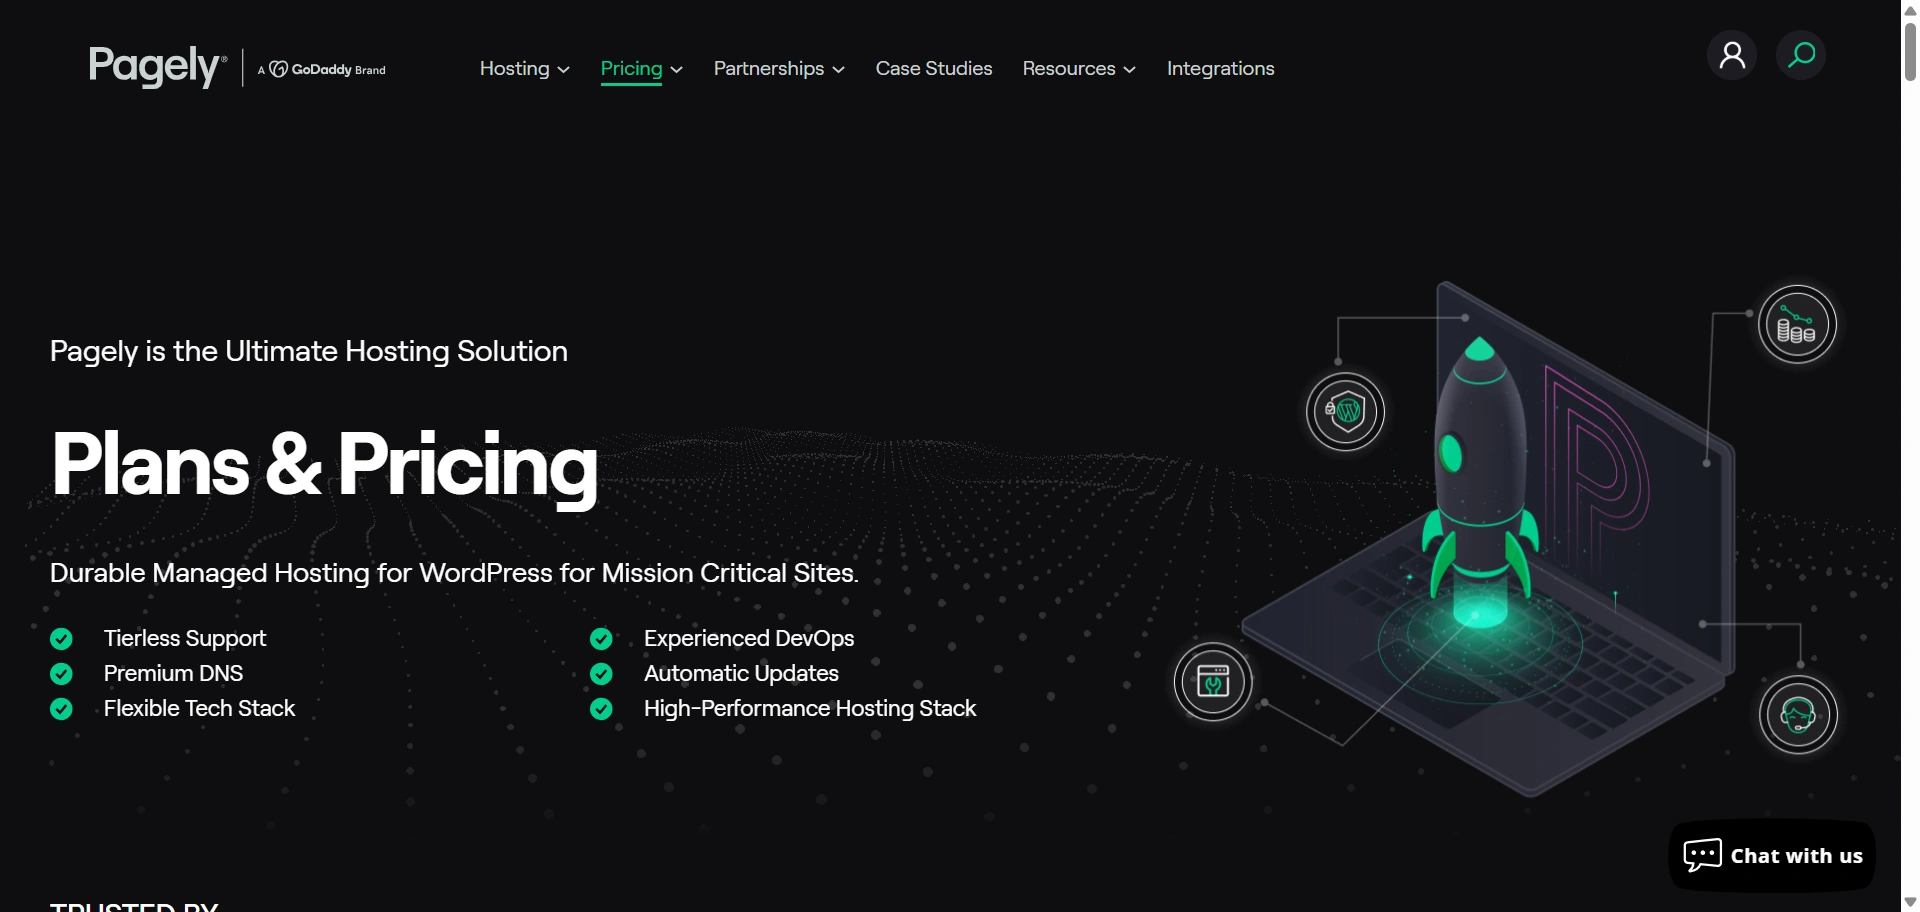
Task: Click the Experienced DevOps text
Action: [749, 638]
